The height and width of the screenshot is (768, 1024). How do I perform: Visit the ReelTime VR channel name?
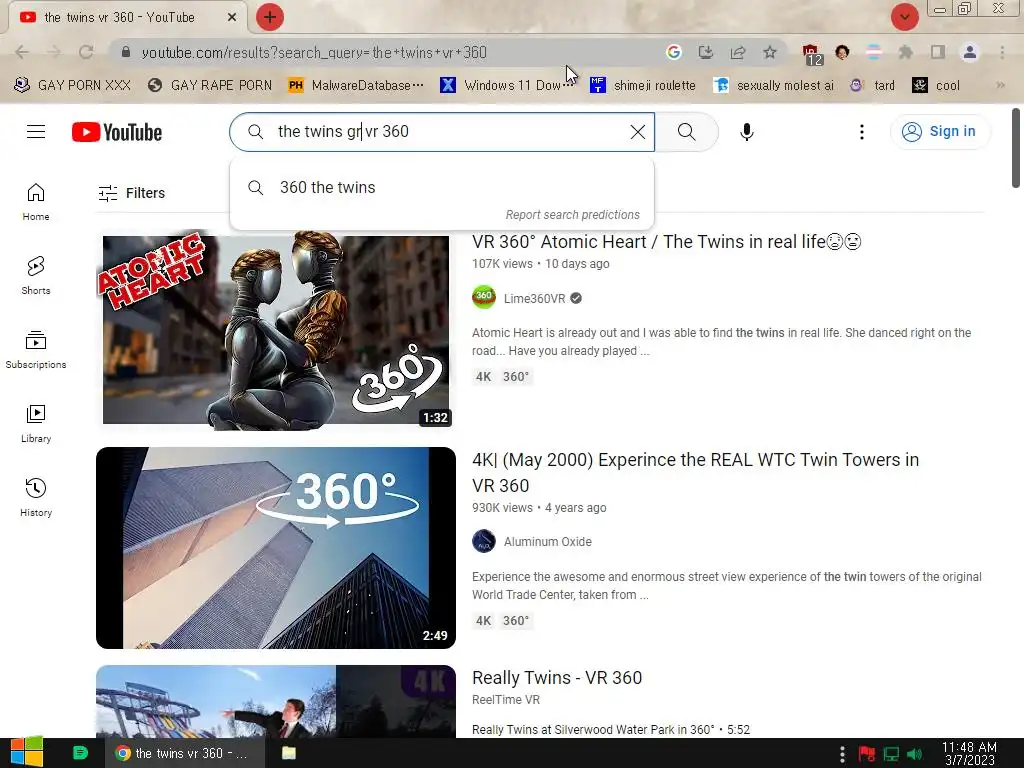506,700
